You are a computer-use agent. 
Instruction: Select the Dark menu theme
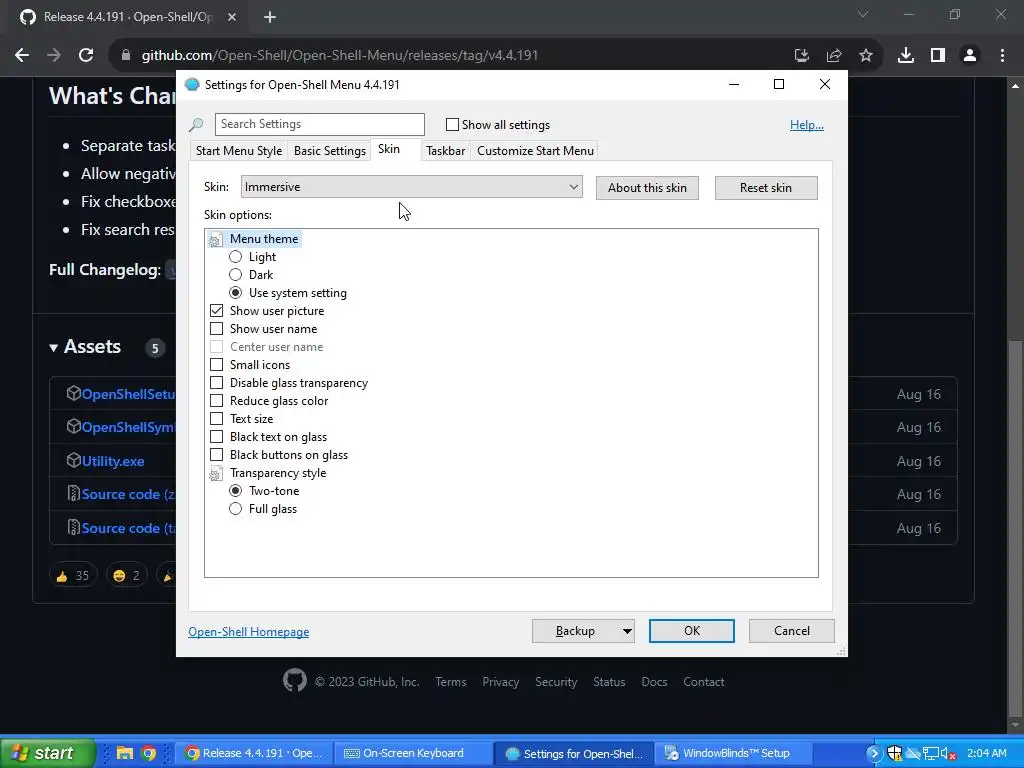(x=235, y=274)
